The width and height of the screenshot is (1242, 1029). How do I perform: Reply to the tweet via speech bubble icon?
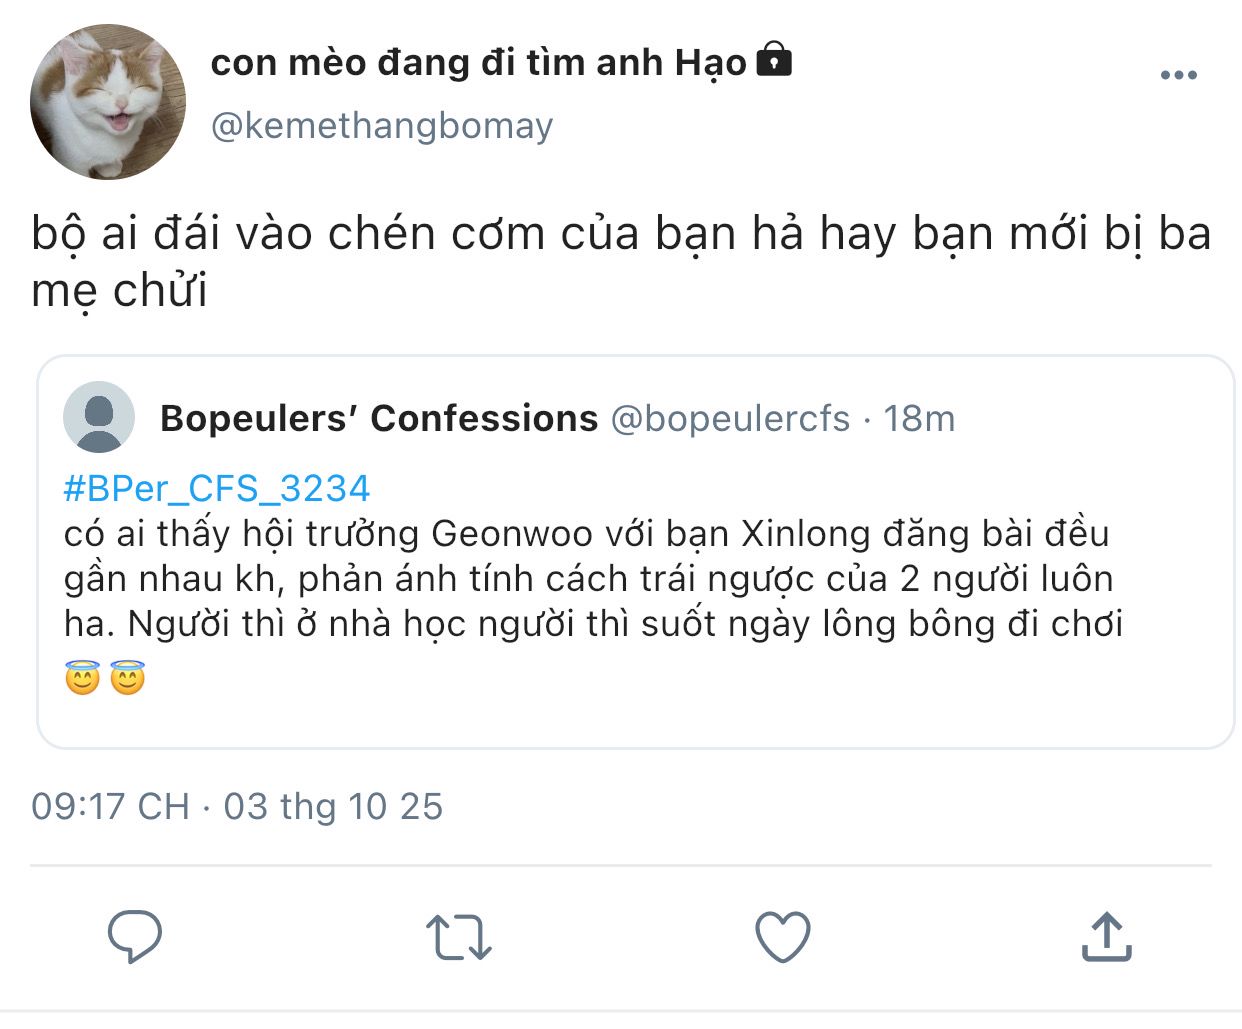(134, 936)
